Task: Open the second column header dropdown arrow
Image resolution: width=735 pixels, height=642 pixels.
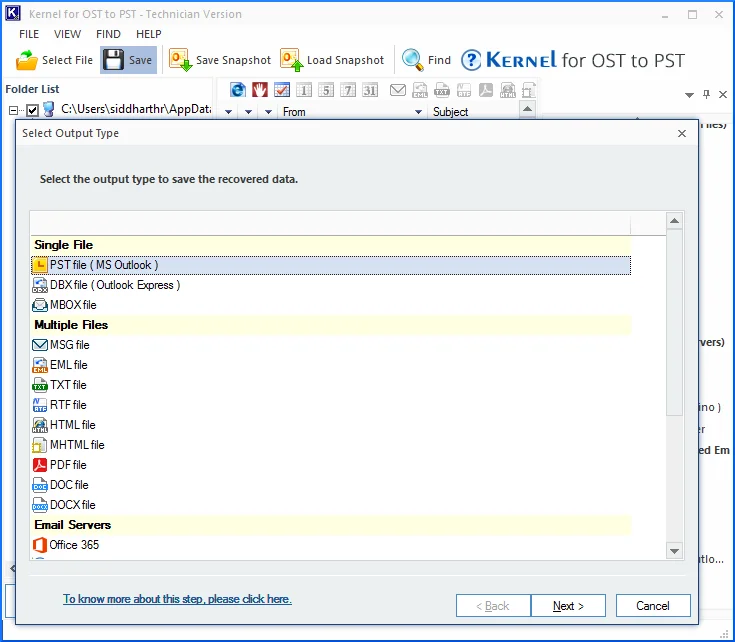Action: [249, 112]
